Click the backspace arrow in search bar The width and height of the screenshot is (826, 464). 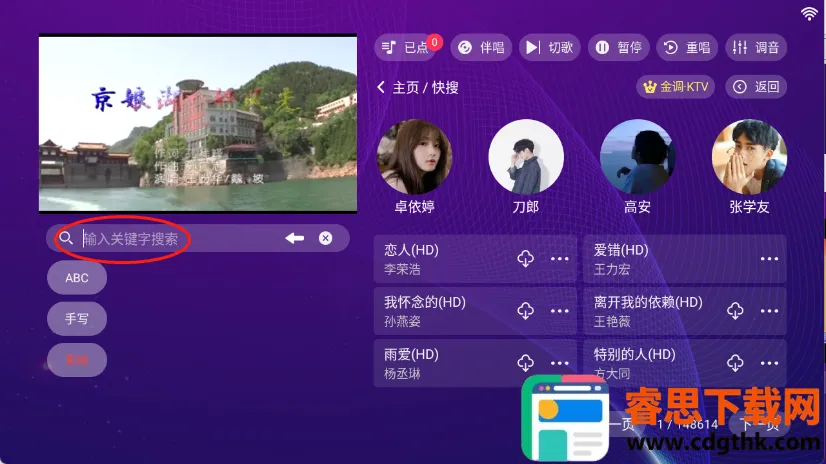click(x=294, y=239)
